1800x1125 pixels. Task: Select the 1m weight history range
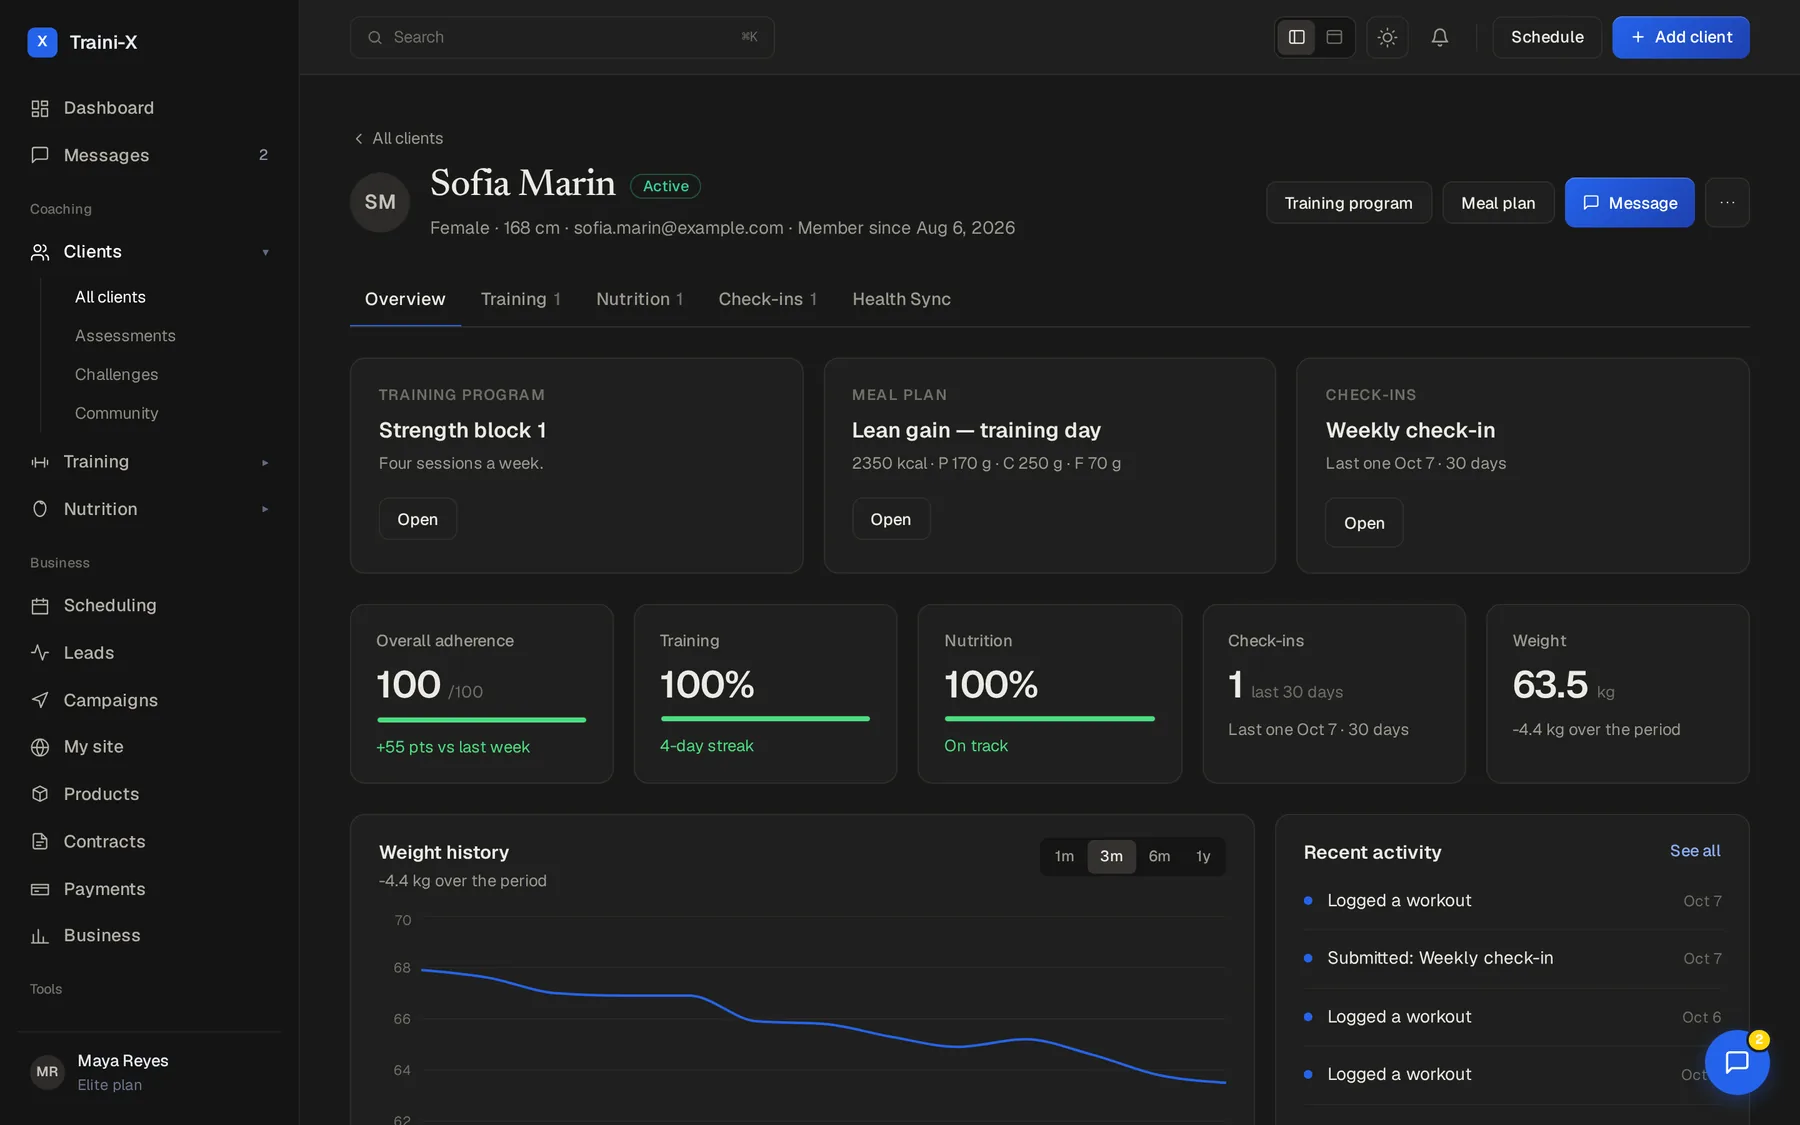1064,856
